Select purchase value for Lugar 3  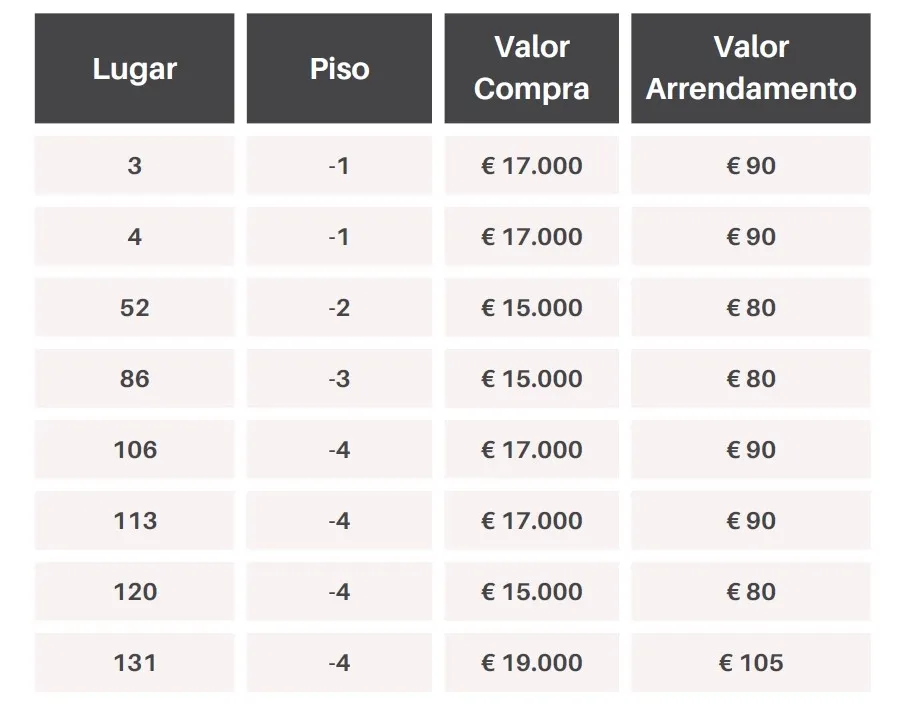[x=531, y=166]
